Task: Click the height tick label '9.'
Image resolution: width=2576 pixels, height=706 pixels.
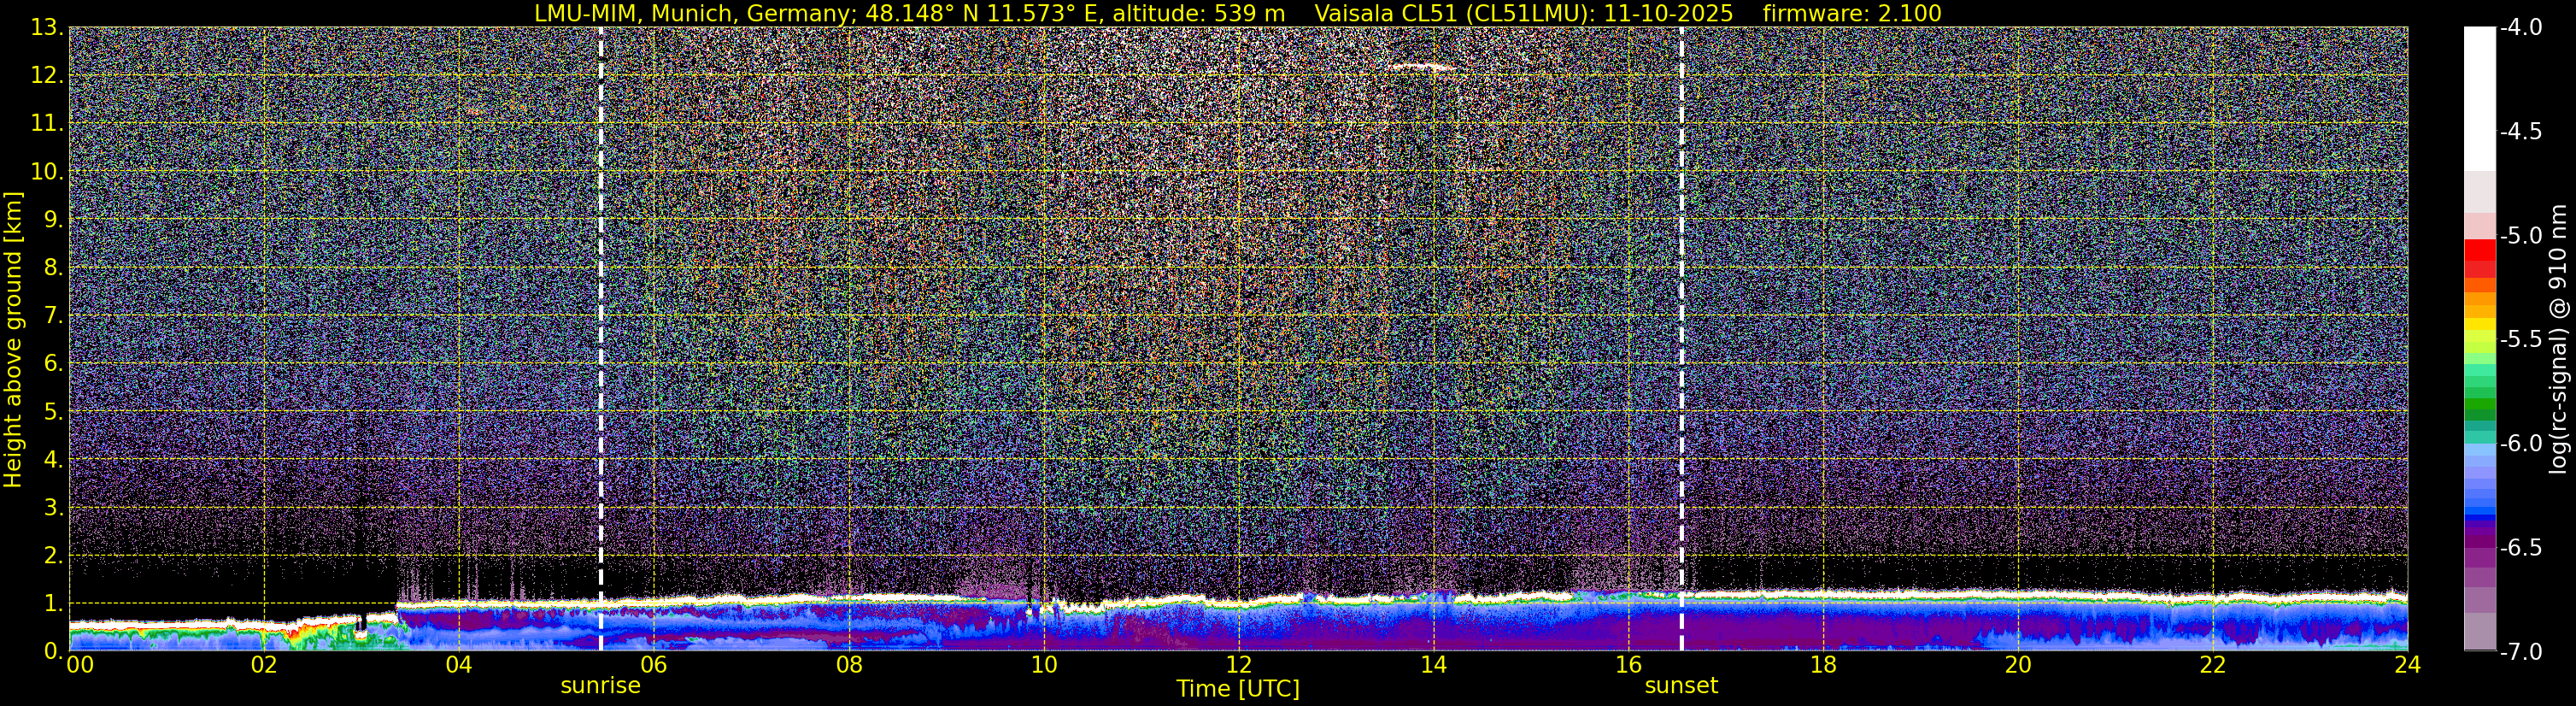Action: point(53,220)
